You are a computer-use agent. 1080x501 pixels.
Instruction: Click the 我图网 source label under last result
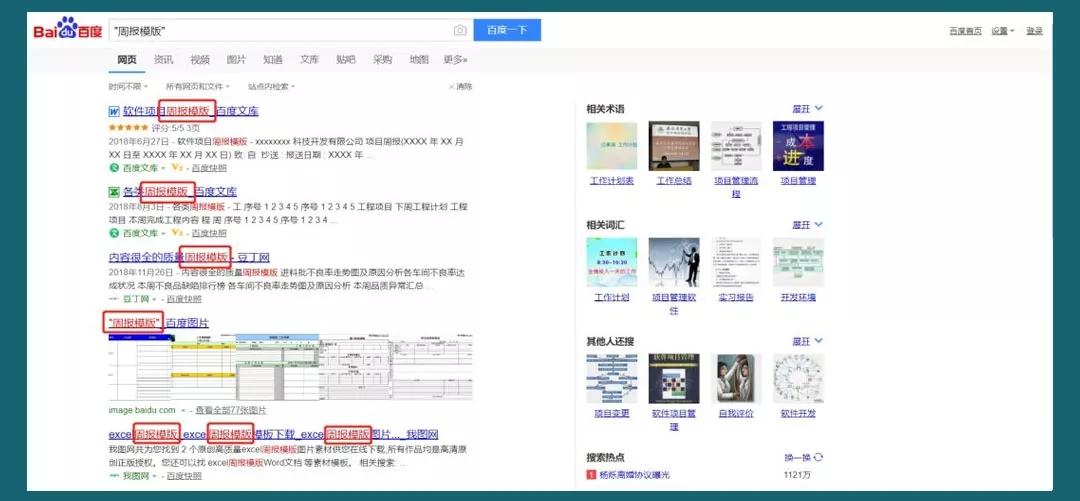point(136,476)
